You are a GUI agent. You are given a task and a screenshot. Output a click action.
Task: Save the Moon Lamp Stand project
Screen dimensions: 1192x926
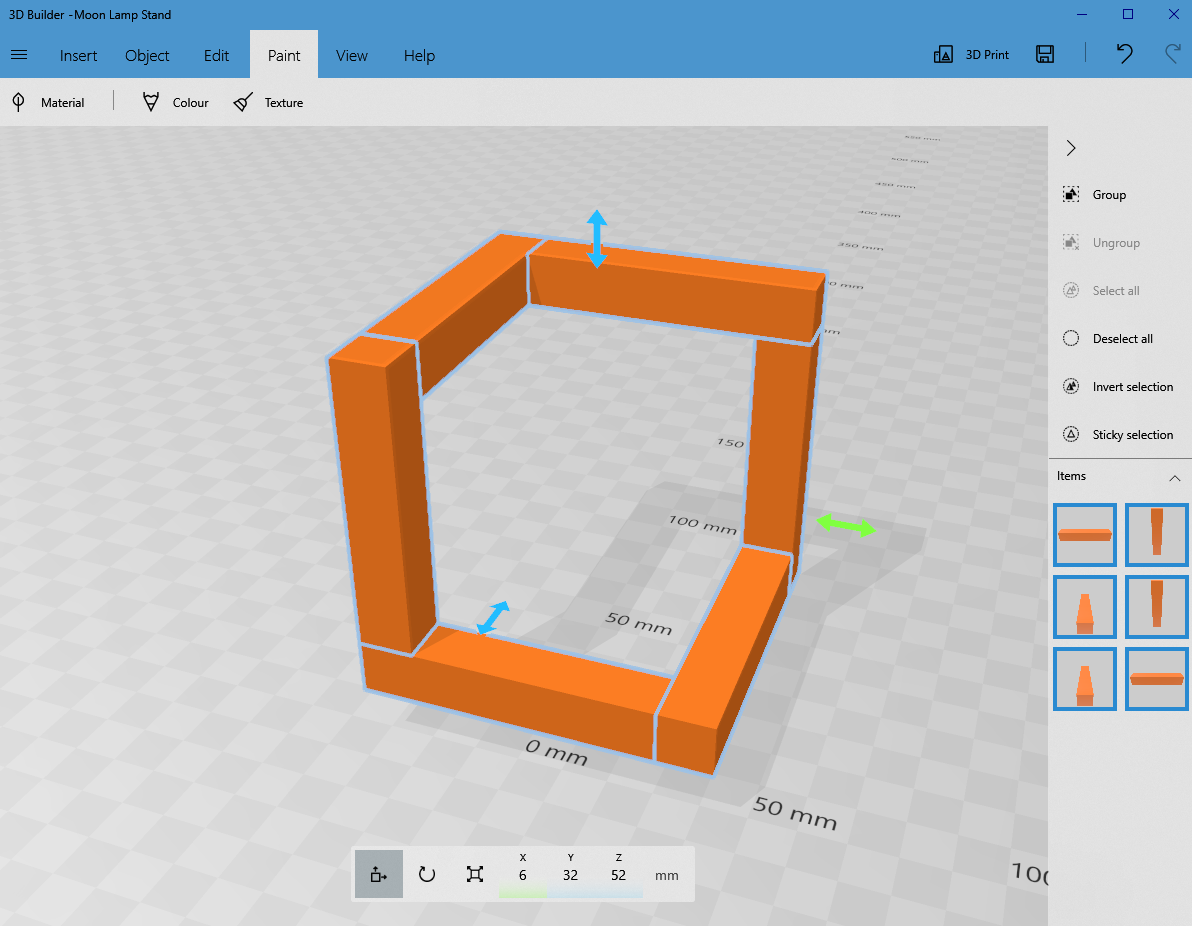(1045, 55)
